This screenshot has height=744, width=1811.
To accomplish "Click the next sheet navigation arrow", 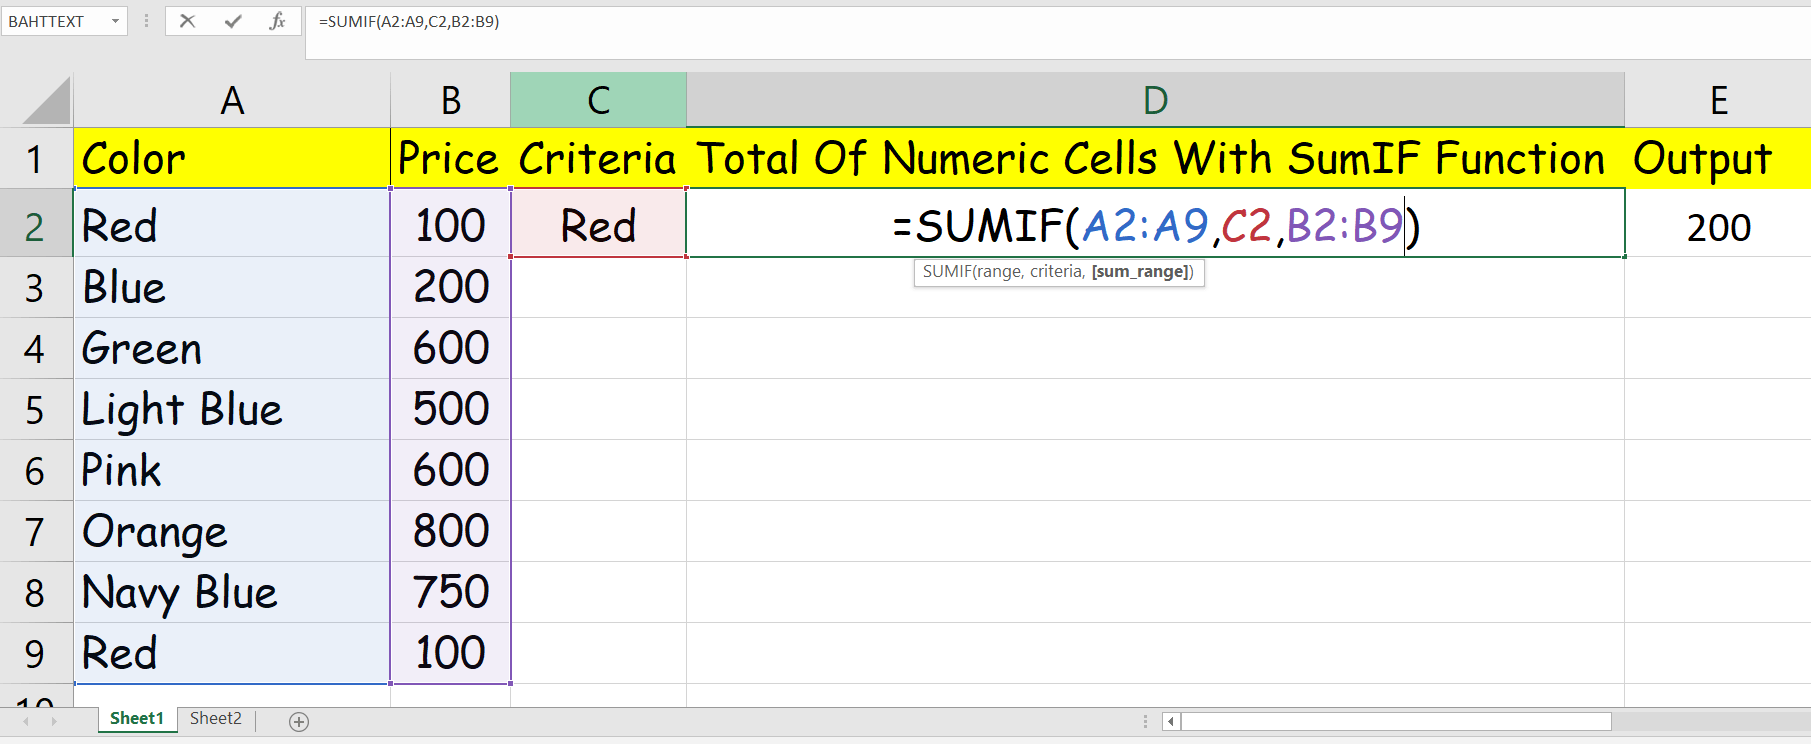I will tap(54, 721).
